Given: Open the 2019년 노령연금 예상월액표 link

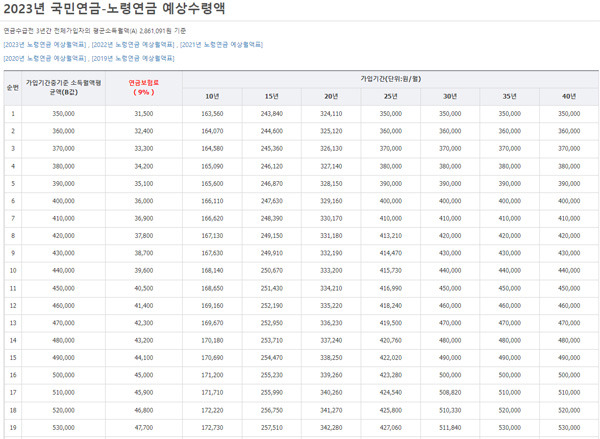Looking at the screenshot, I should (x=133, y=59).
